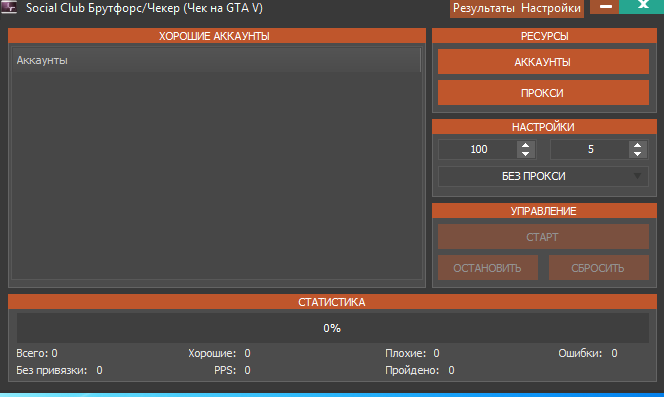Click the Аккаунты column header
The image size is (664, 397).
[x=216, y=60]
